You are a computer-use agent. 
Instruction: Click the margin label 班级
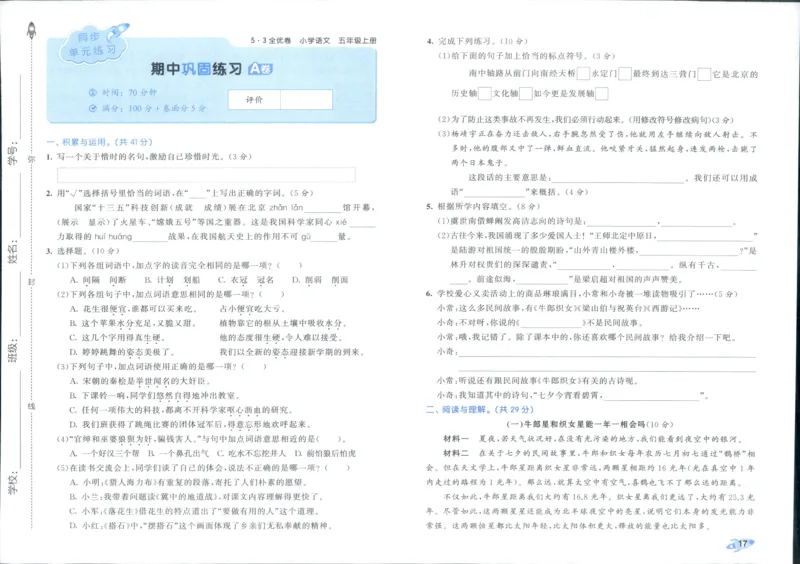(12, 351)
